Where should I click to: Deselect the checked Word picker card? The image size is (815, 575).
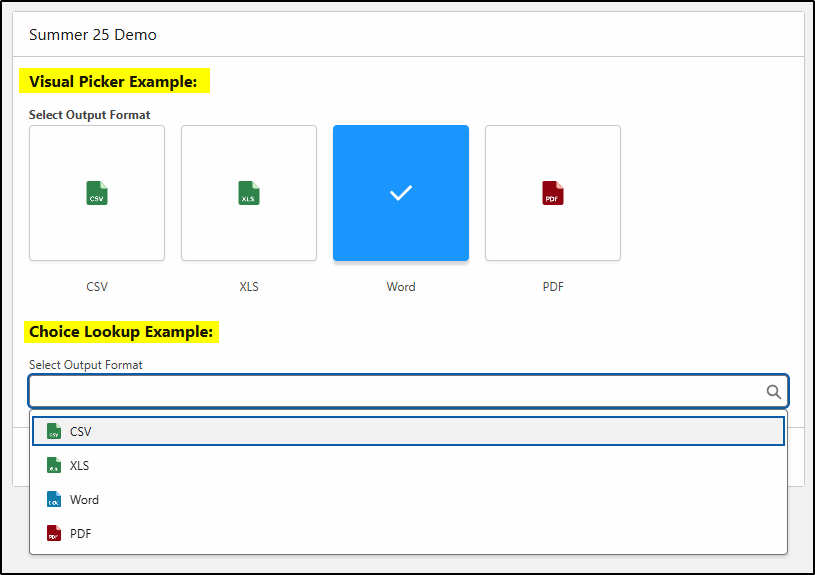(x=401, y=193)
